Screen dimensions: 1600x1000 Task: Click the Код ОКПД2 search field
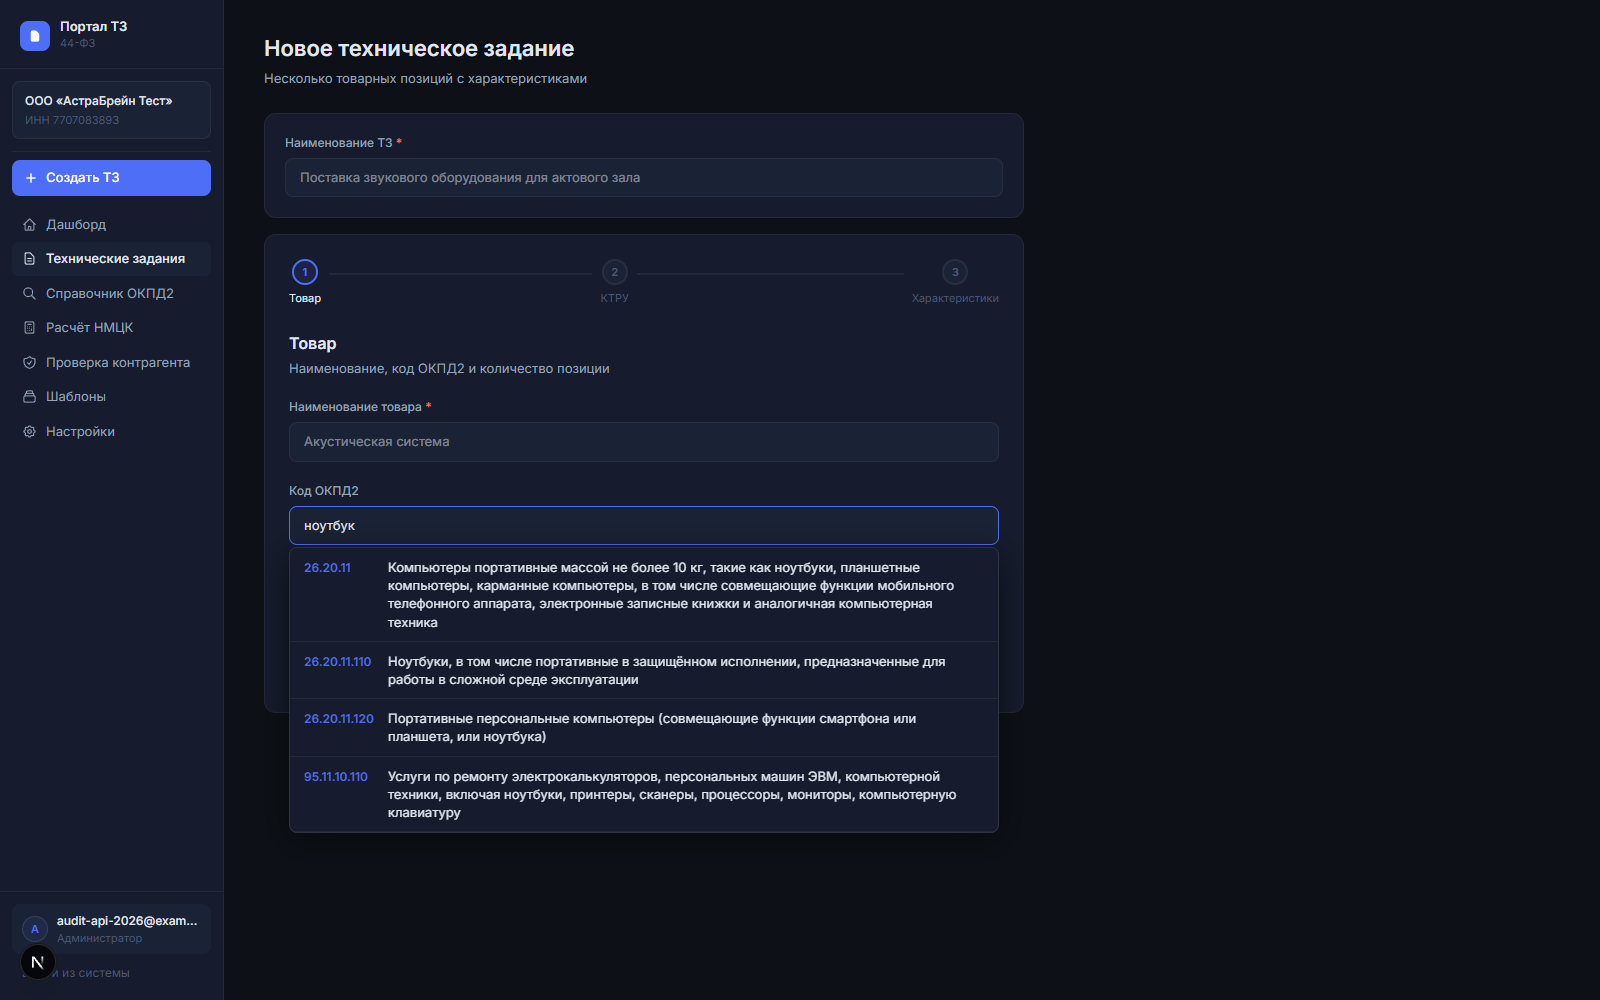(644, 526)
